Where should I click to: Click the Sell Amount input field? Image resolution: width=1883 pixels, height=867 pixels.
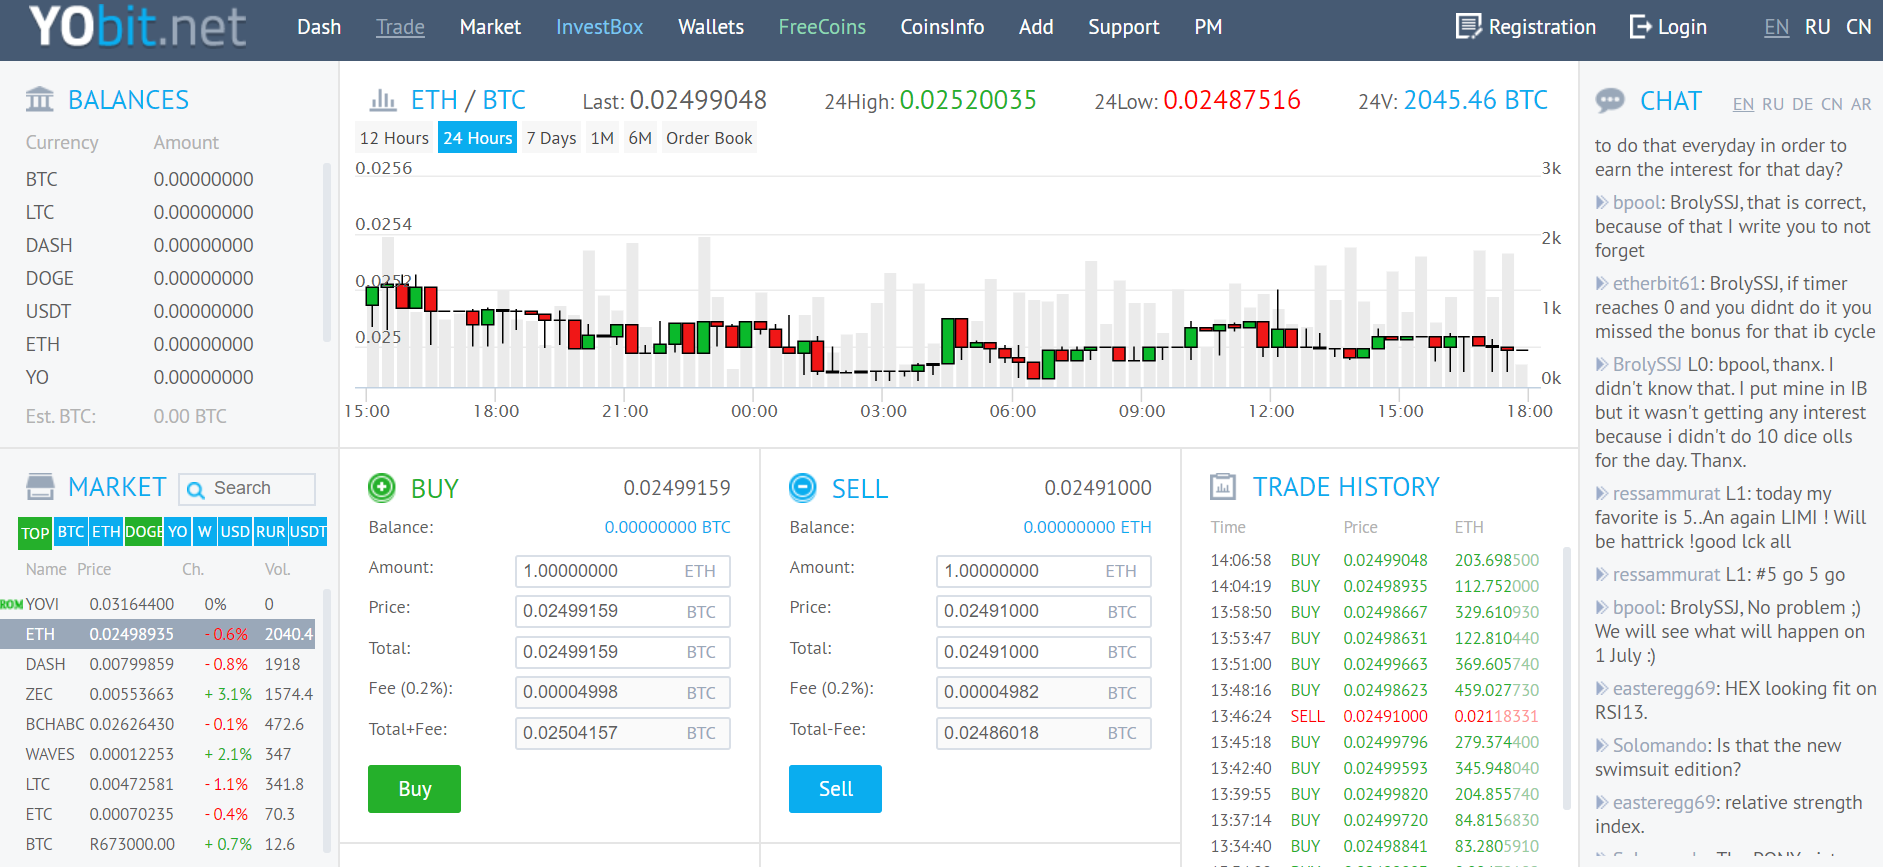click(x=1044, y=571)
